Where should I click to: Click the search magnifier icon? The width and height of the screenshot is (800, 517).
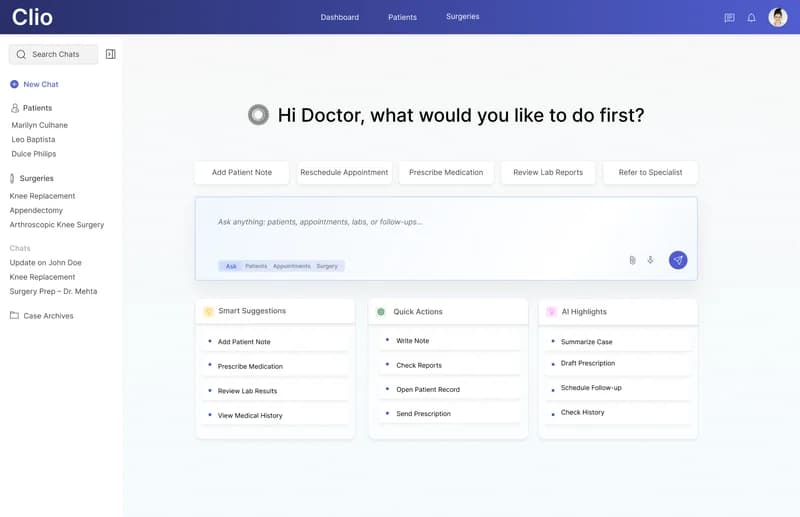(21, 54)
